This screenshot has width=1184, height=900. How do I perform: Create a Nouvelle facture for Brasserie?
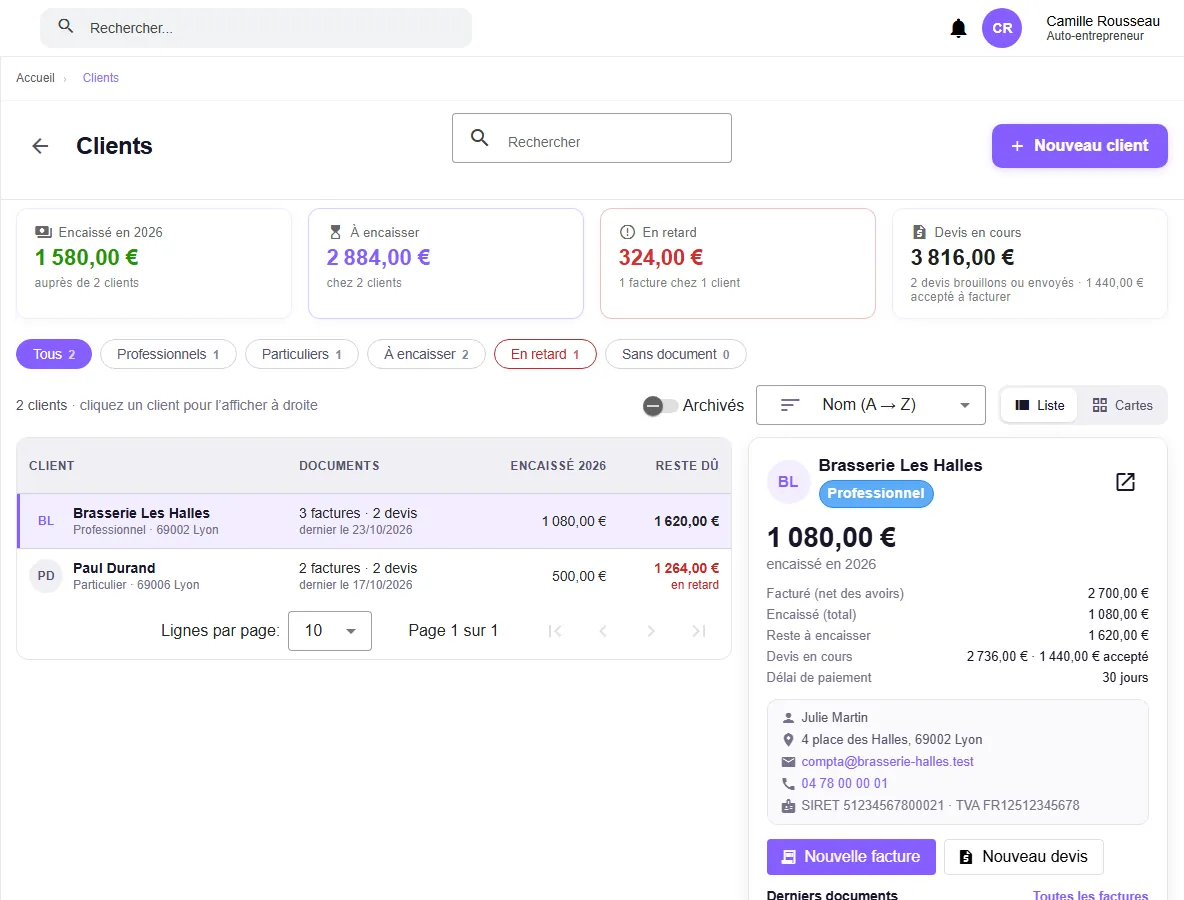(x=851, y=857)
